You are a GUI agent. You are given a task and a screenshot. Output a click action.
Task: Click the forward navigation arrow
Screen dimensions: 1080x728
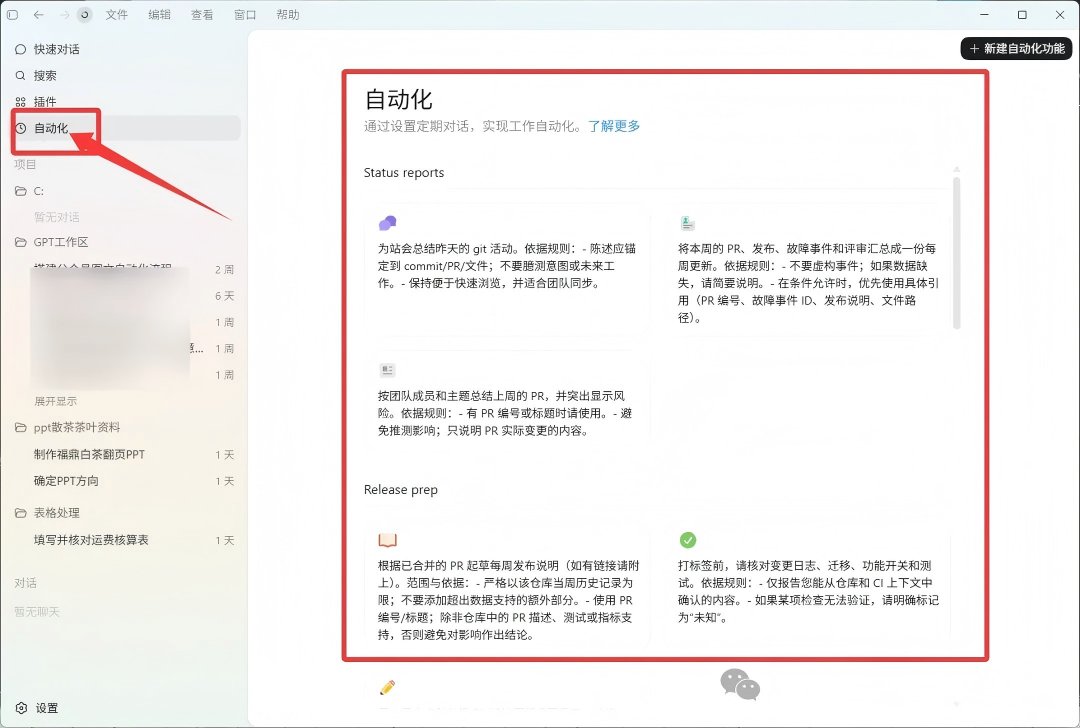[x=64, y=14]
